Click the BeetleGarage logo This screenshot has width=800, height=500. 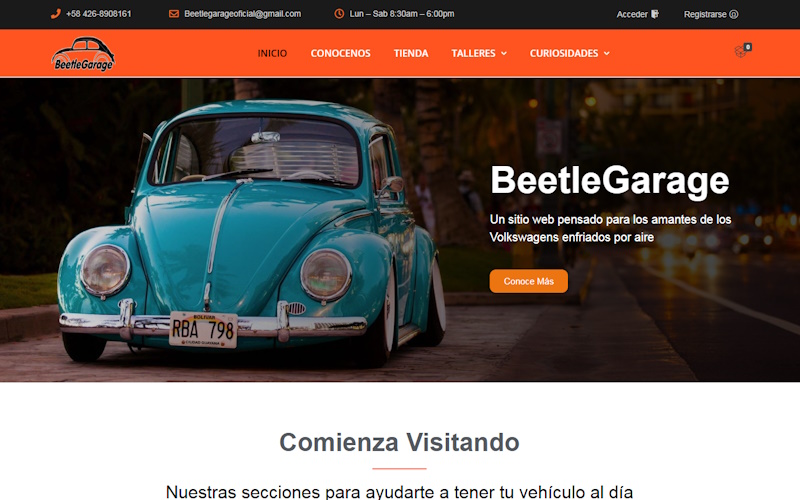(83, 54)
